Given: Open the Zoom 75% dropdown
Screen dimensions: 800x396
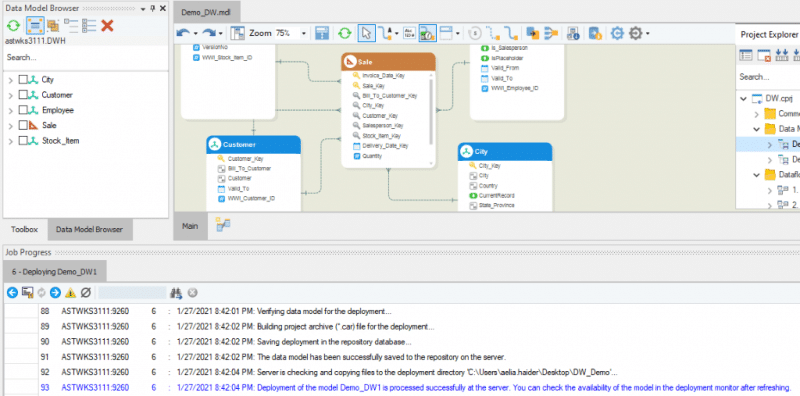Looking at the screenshot, I should (x=304, y=34).
